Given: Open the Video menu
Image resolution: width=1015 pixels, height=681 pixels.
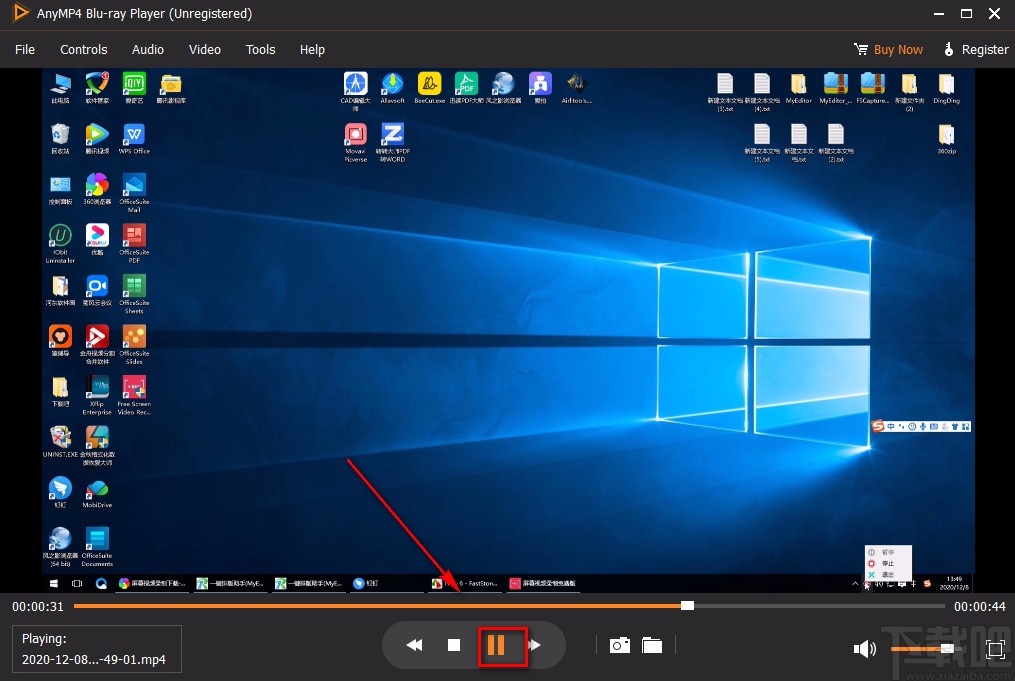Looking at the screenshot, I should [204, 49].
